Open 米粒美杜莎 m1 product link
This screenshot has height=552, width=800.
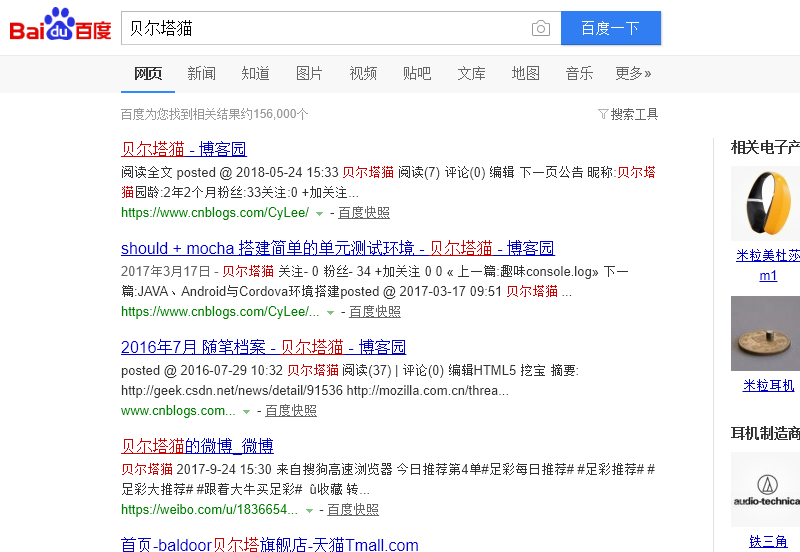(x=768, y=265)
